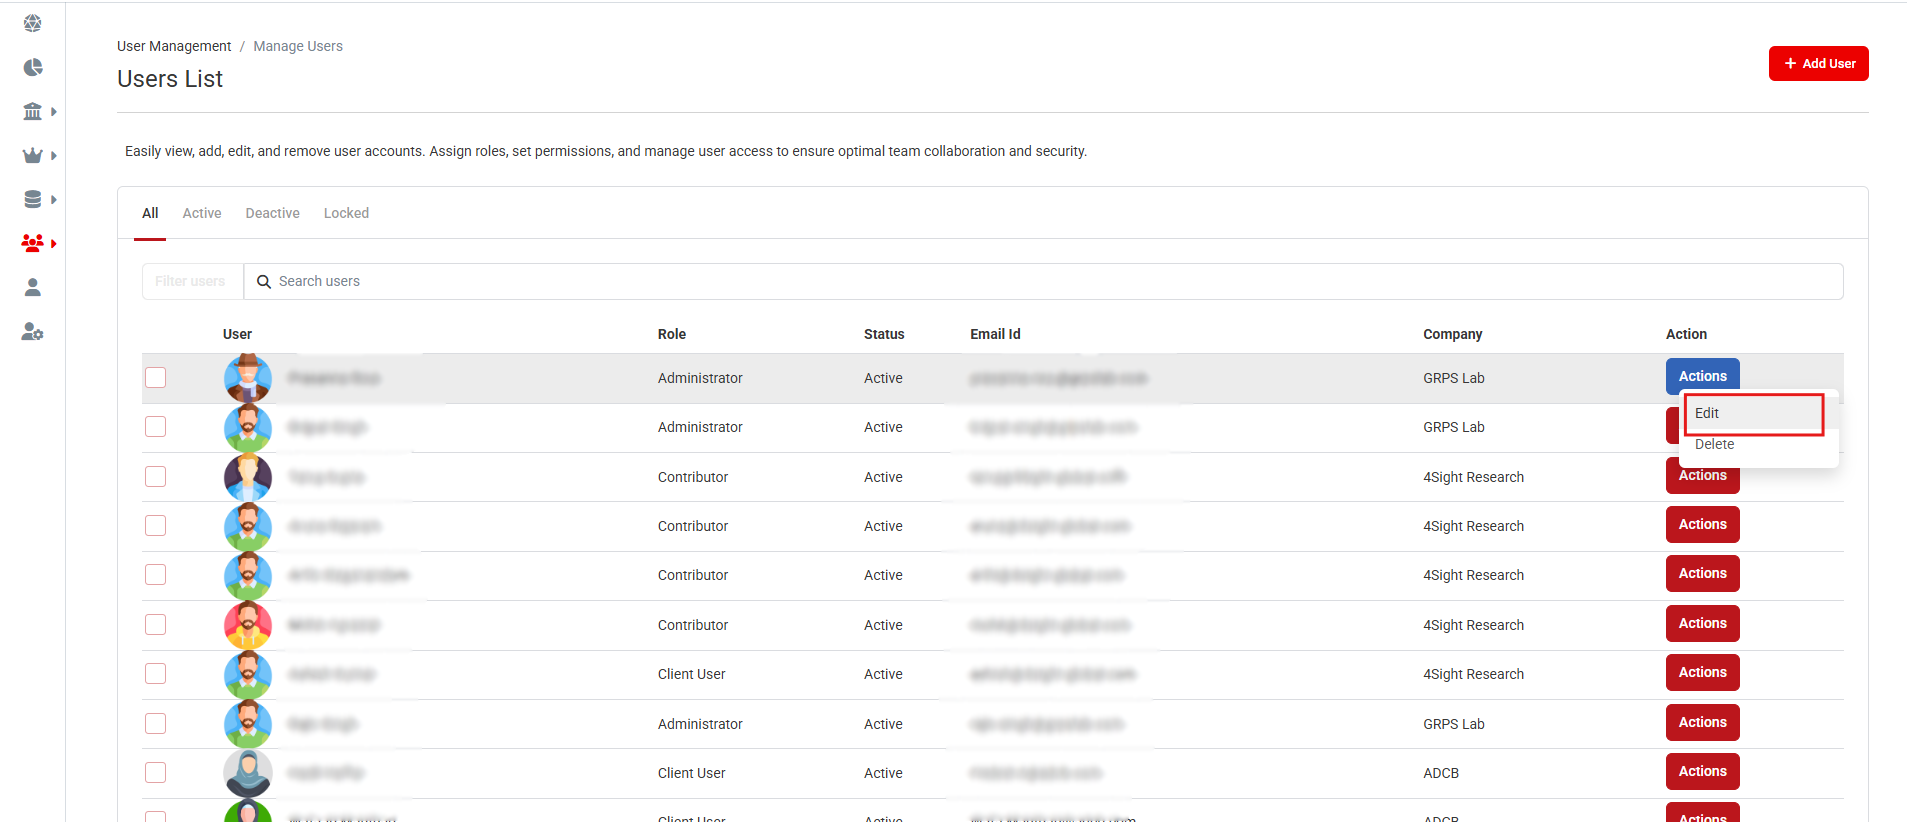Go to User Management breadcrumb link

click(174, 46)
